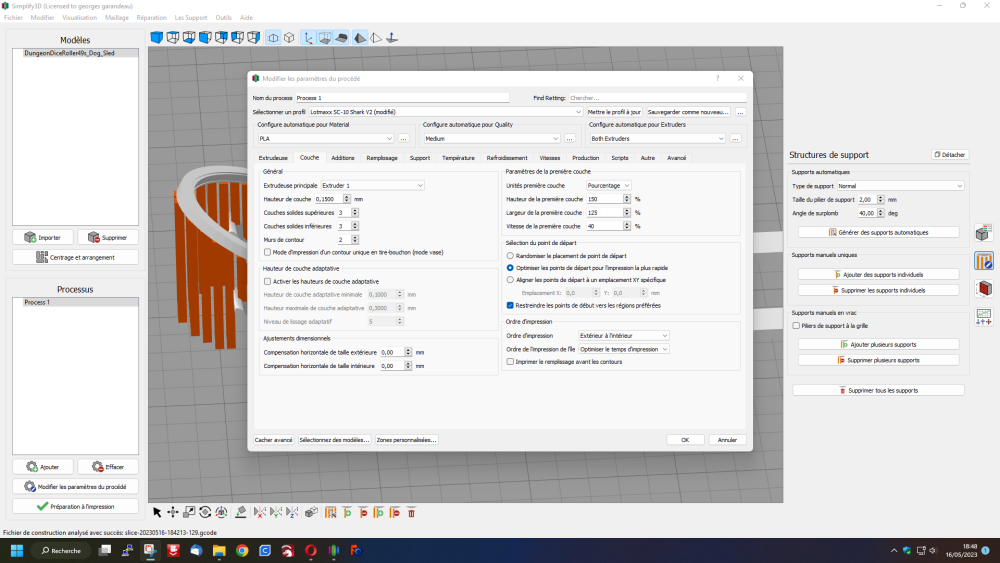Switch to the Température tab

coord(459,158)
